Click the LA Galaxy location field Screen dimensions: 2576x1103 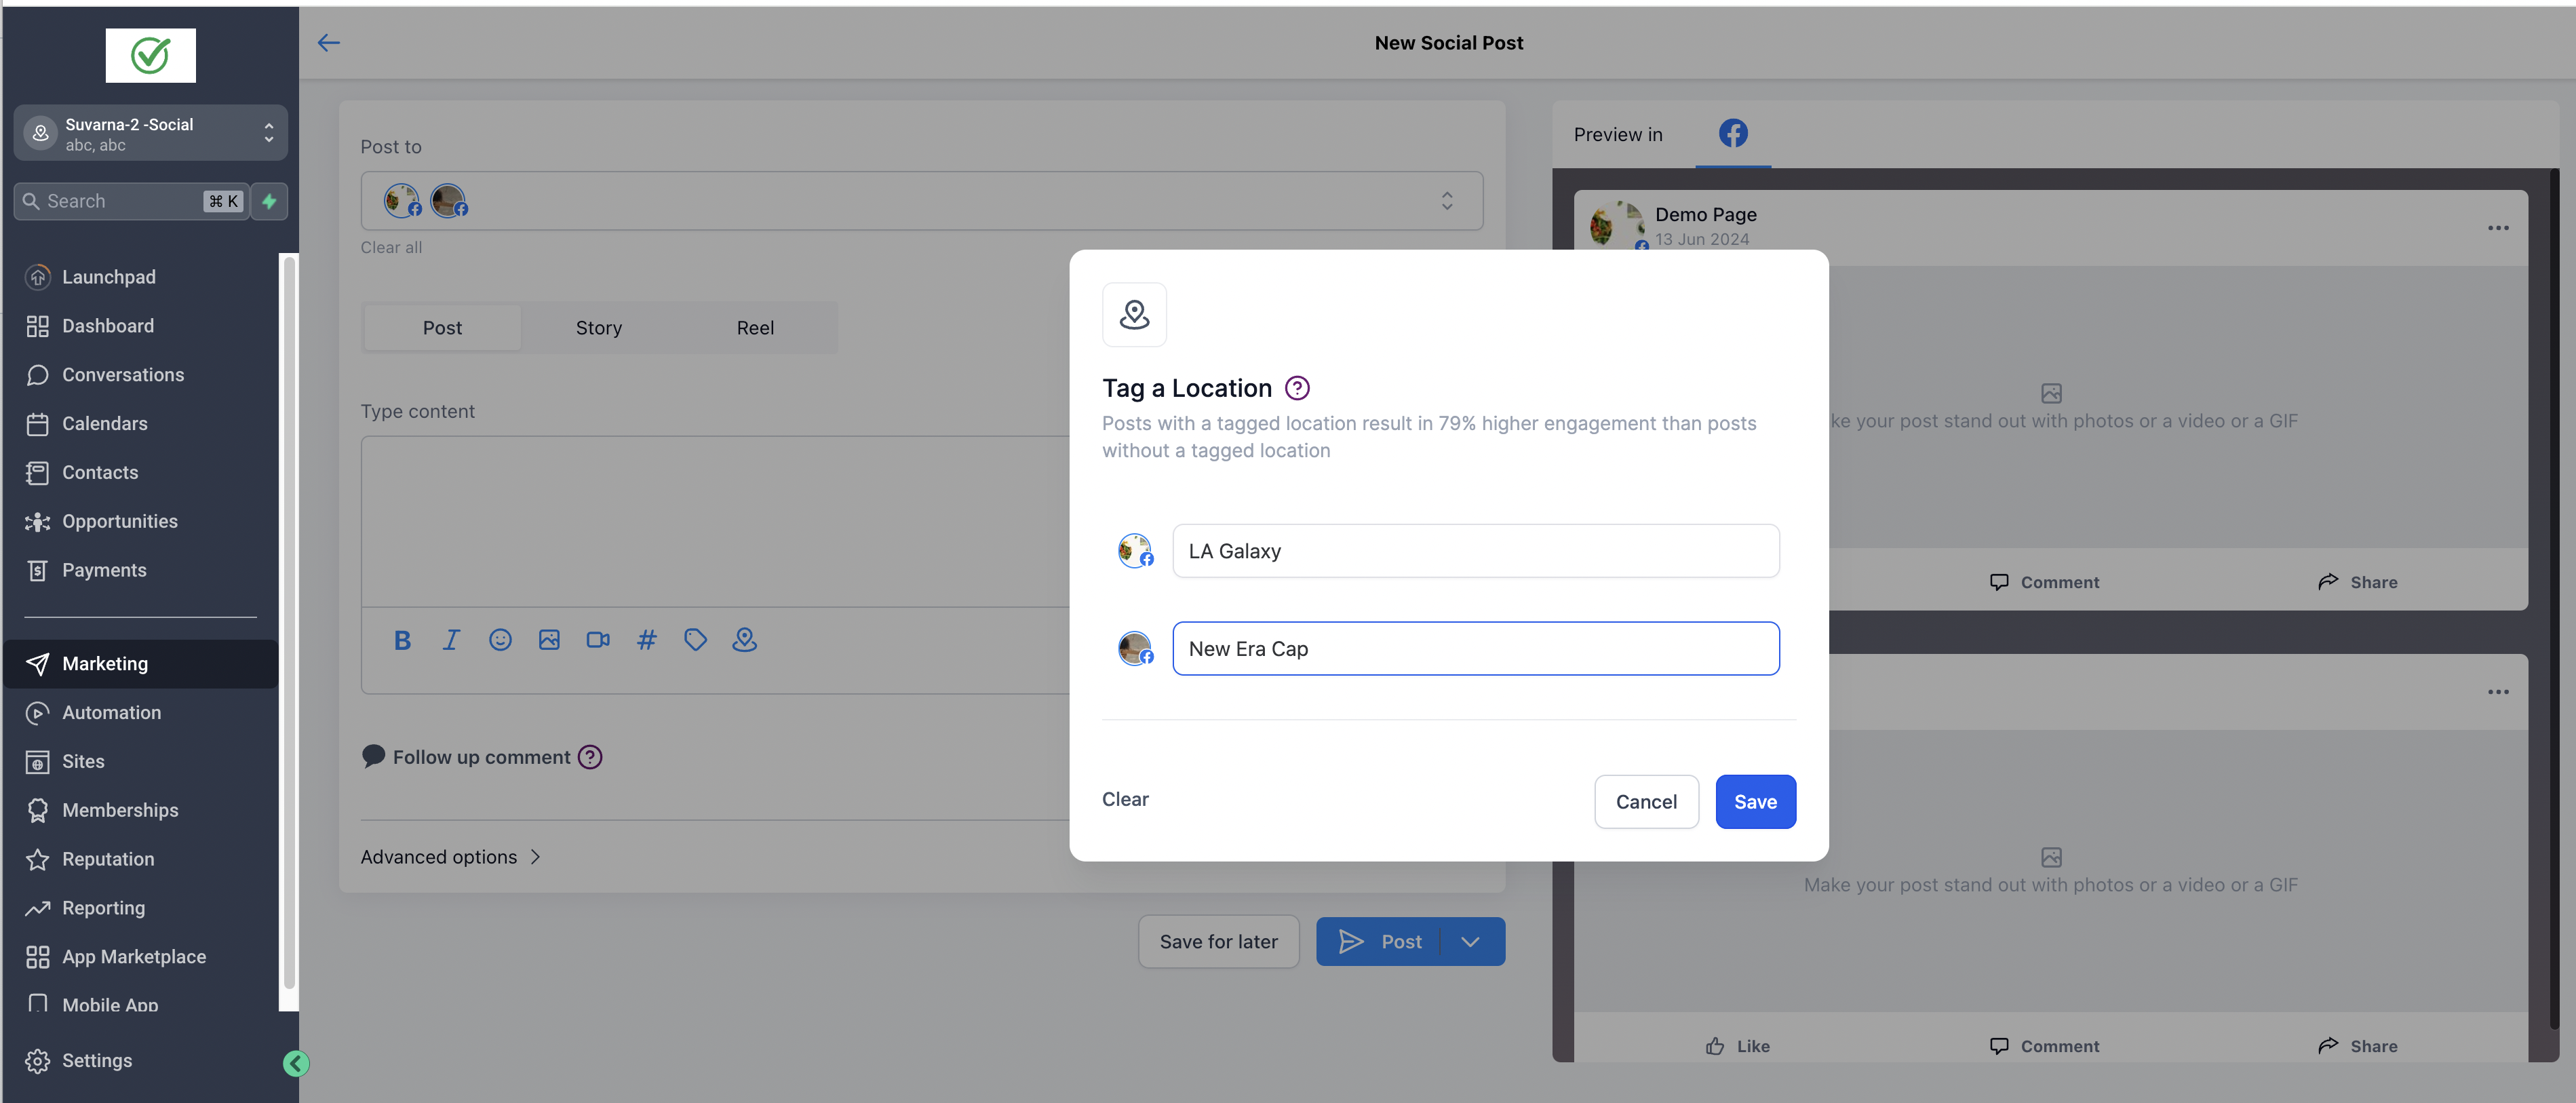point(1475,551)
